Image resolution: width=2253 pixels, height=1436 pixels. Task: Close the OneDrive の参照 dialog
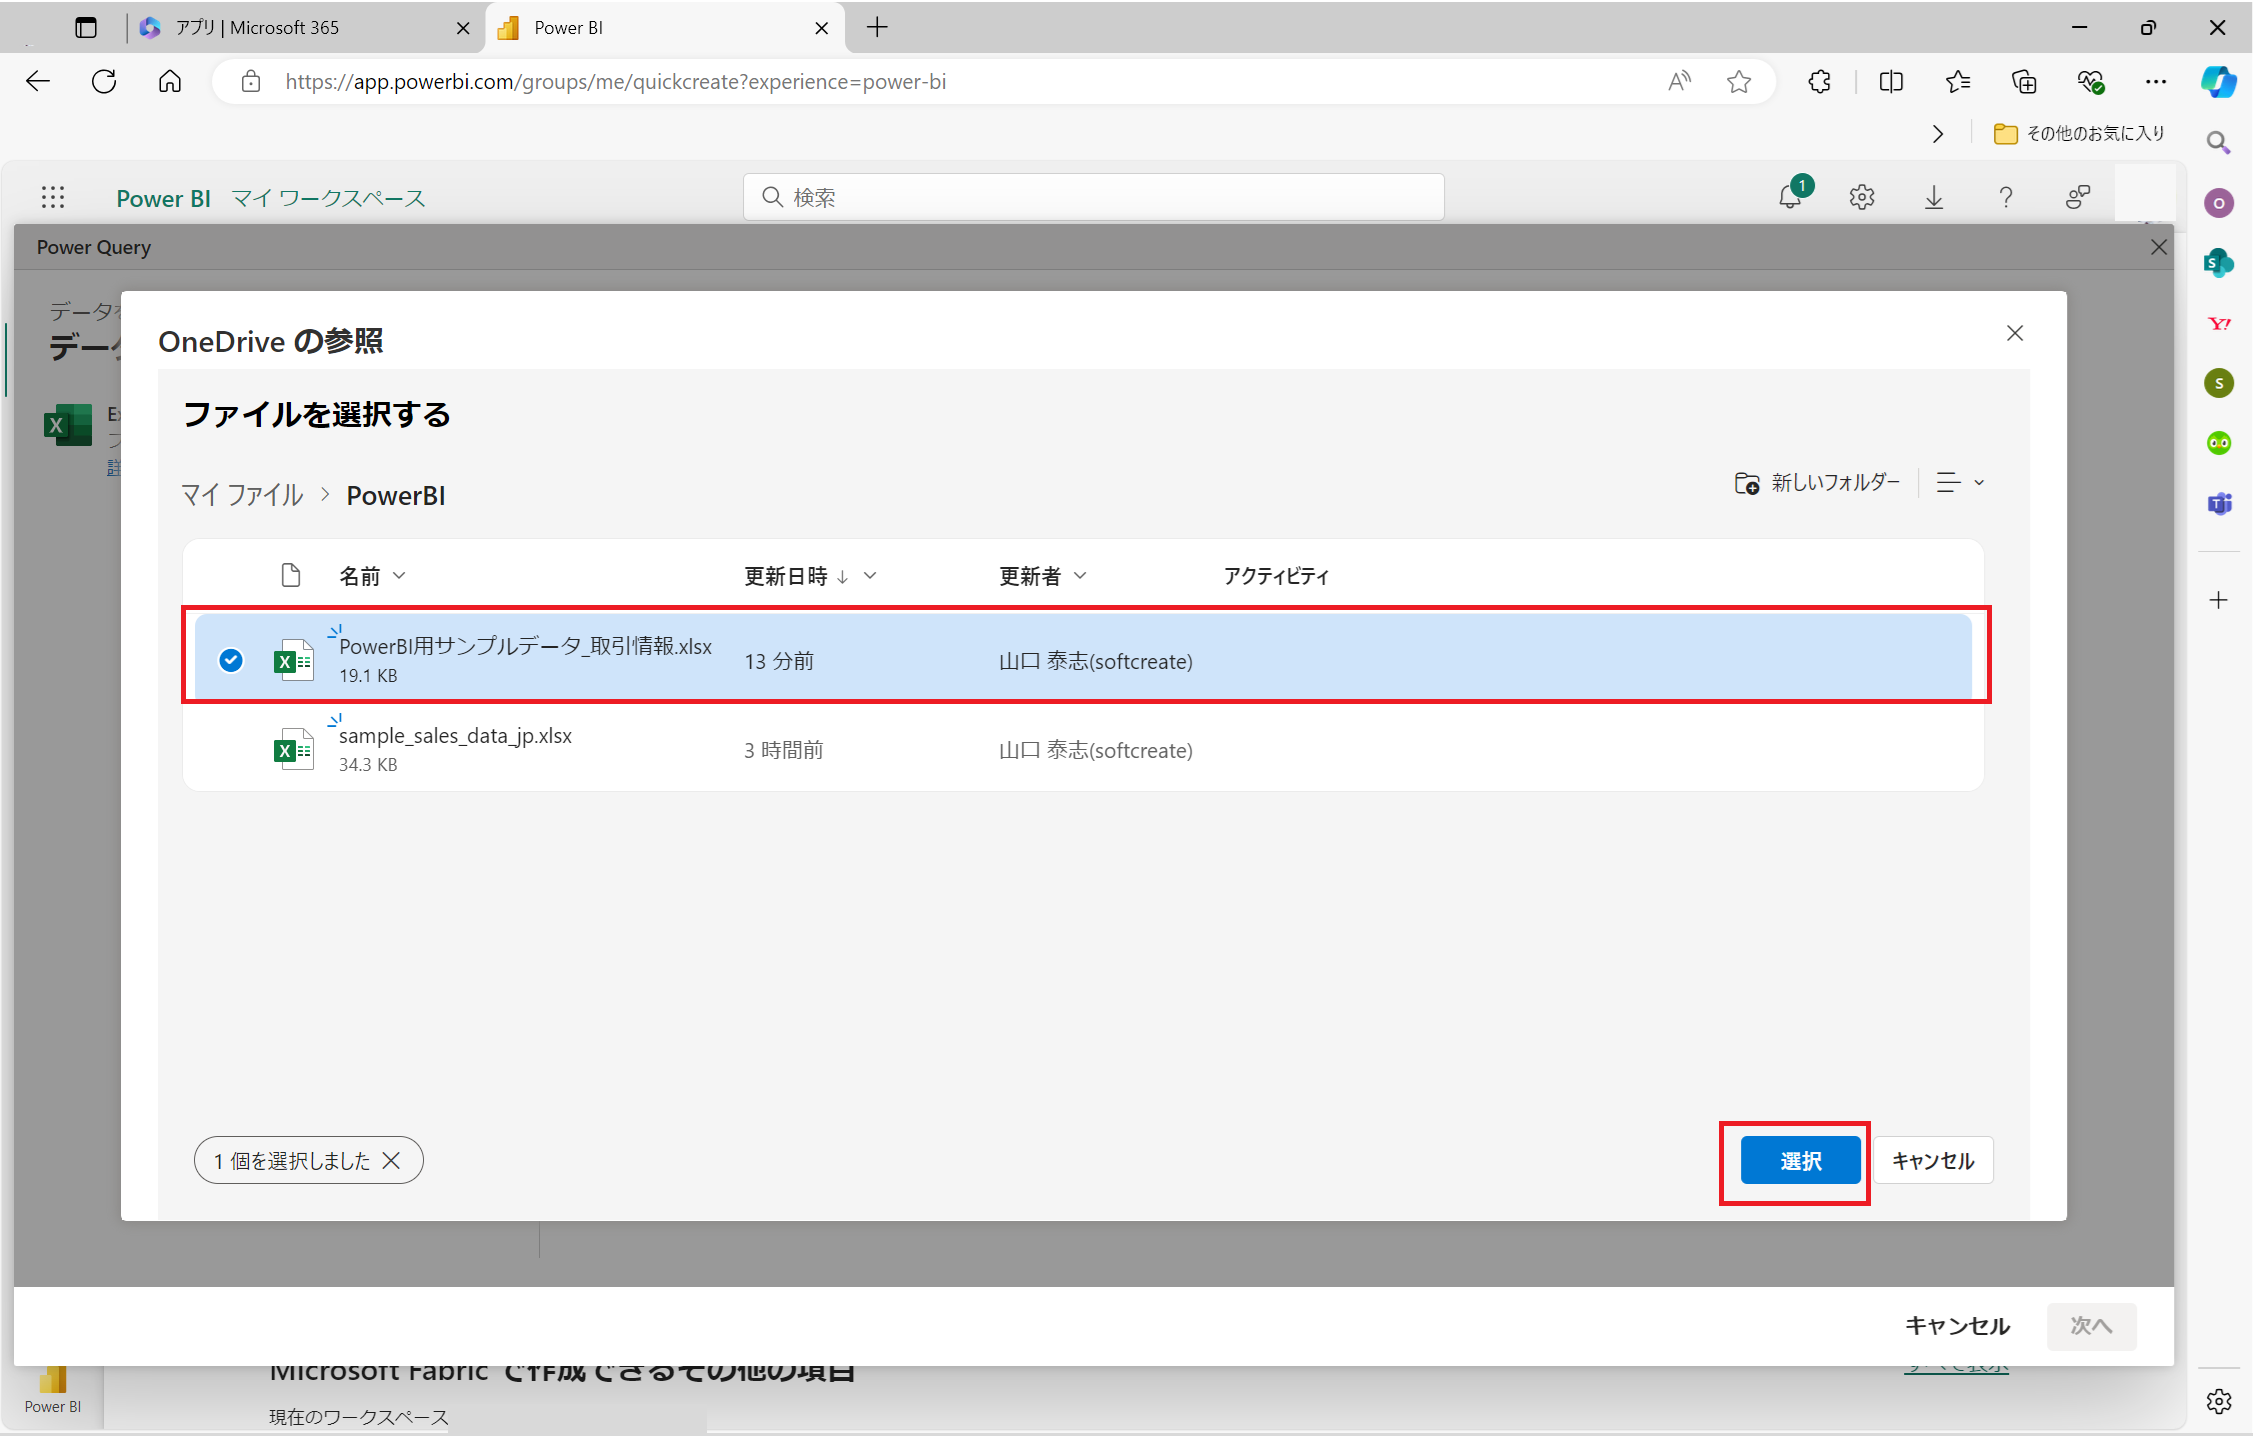(x=2015, y=334)
